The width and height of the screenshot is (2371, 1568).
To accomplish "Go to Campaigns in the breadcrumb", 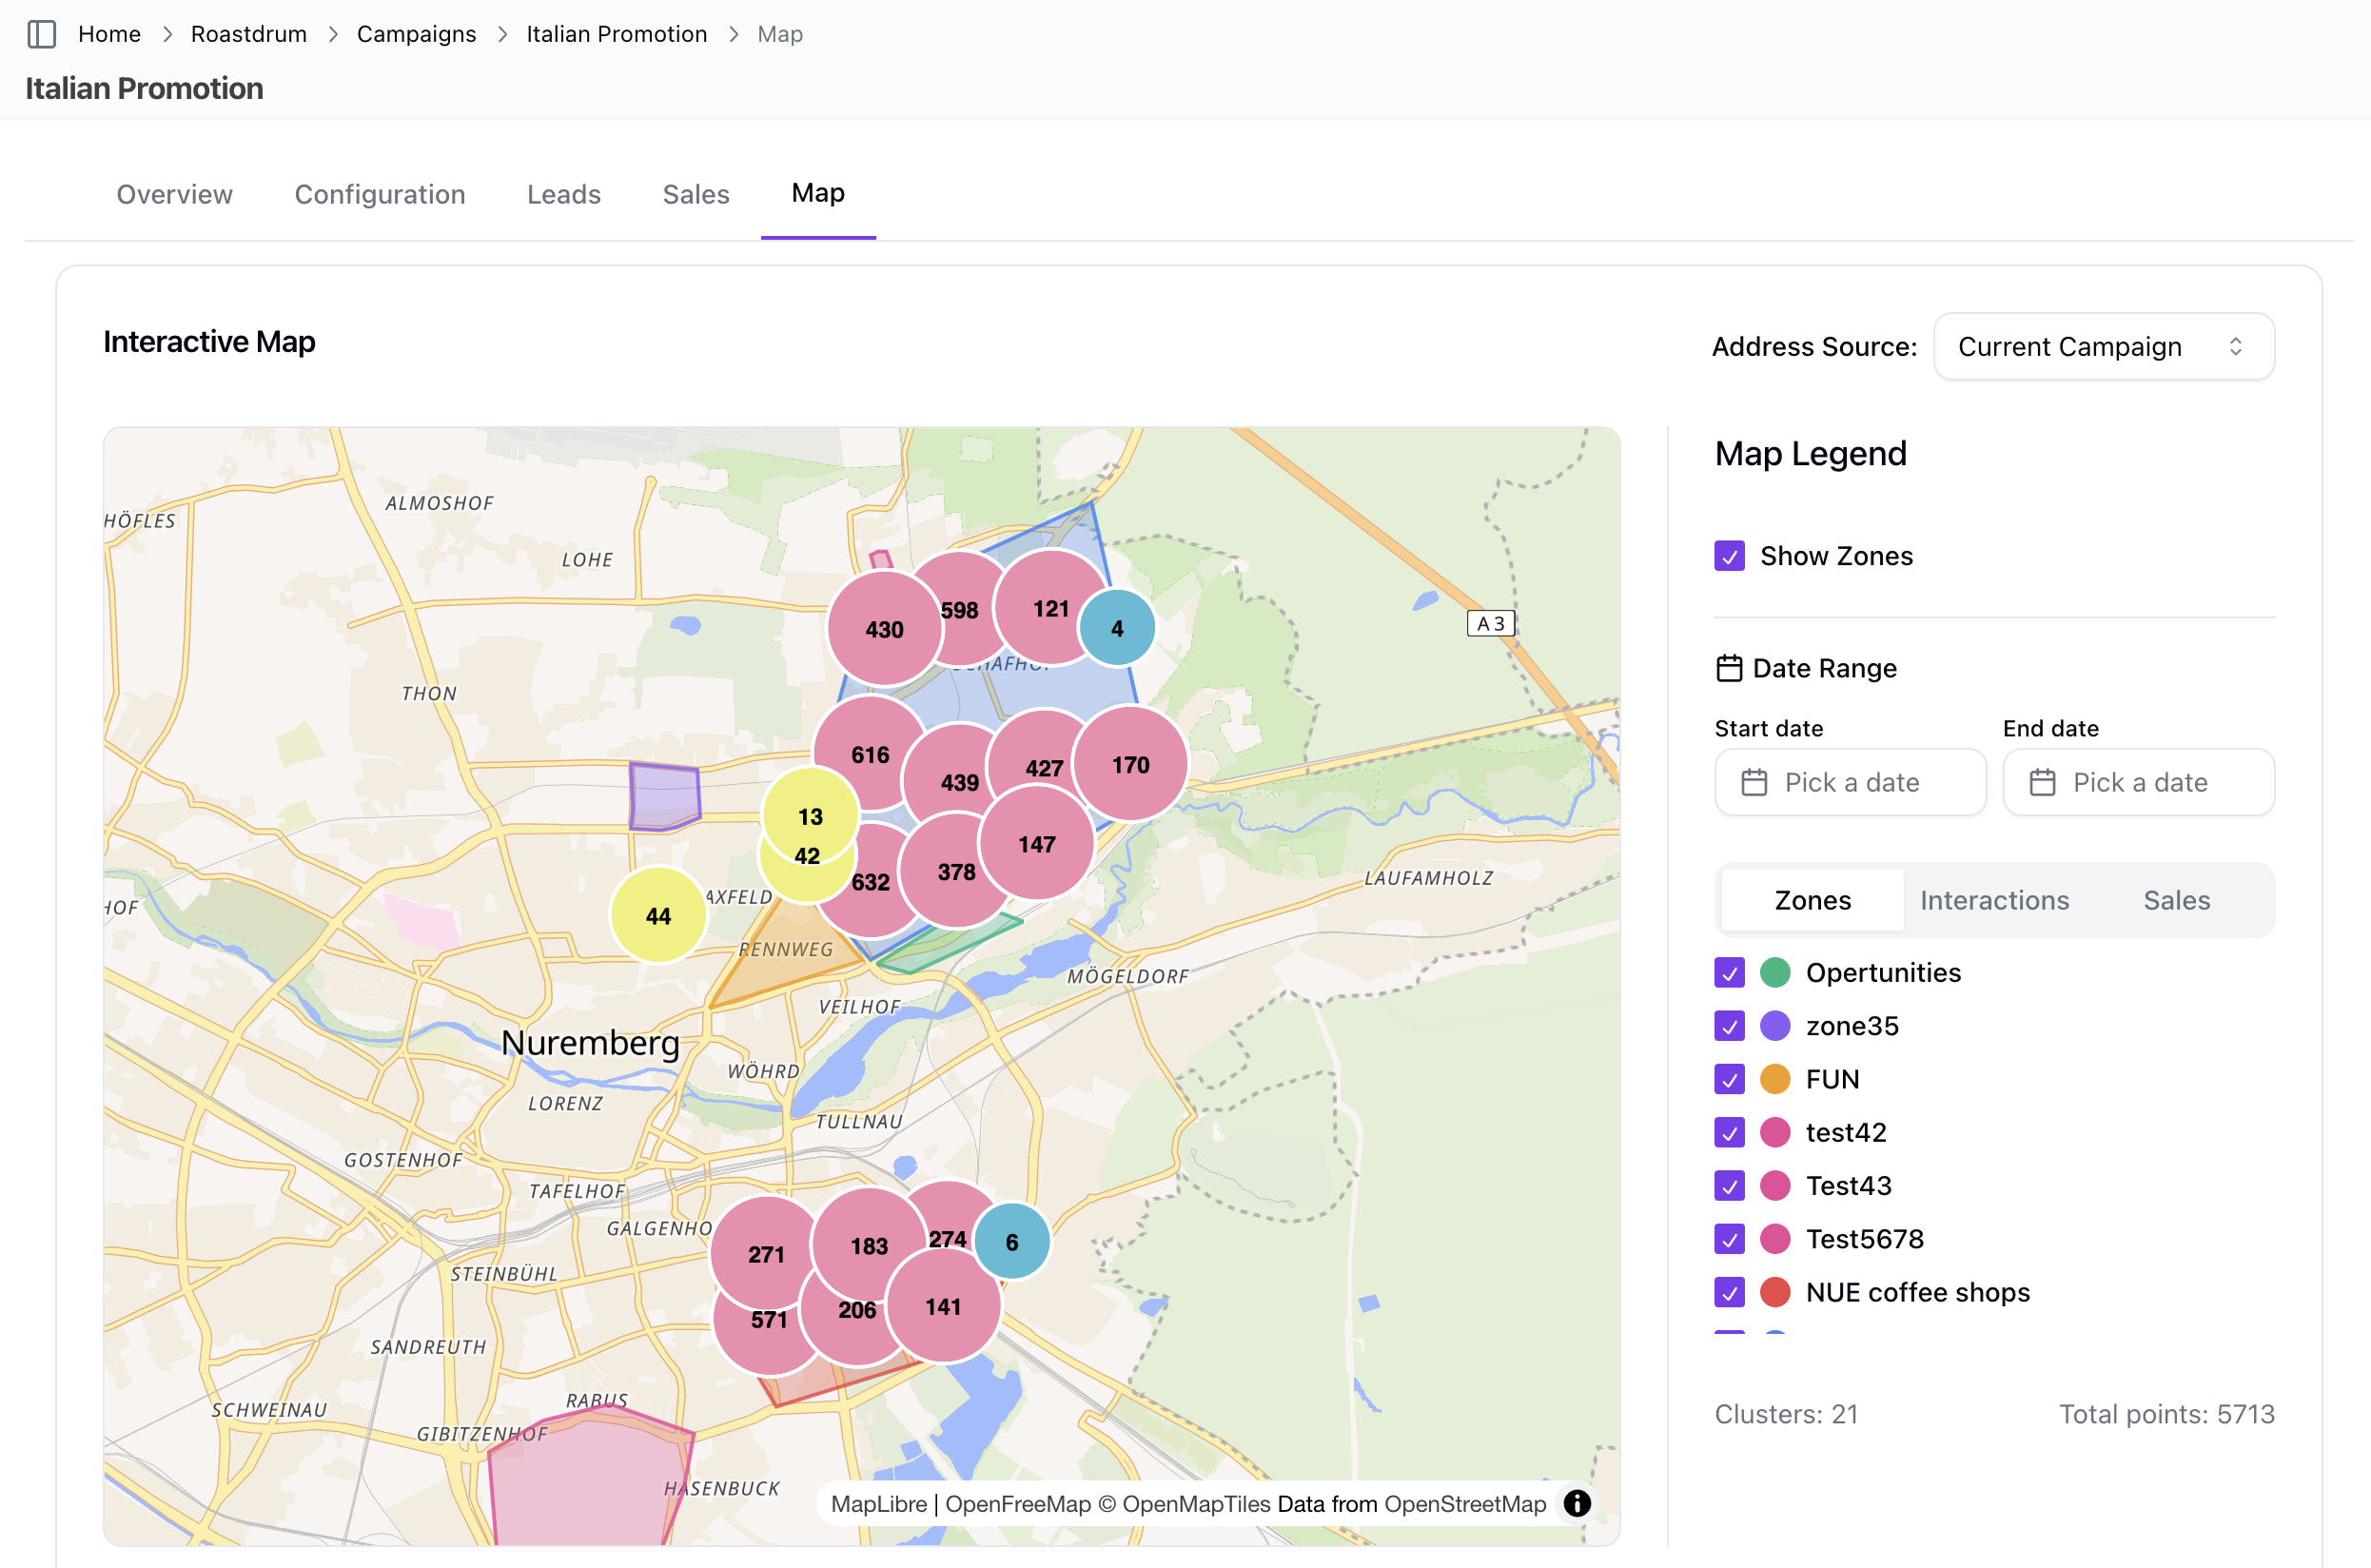I will [416, 34].
